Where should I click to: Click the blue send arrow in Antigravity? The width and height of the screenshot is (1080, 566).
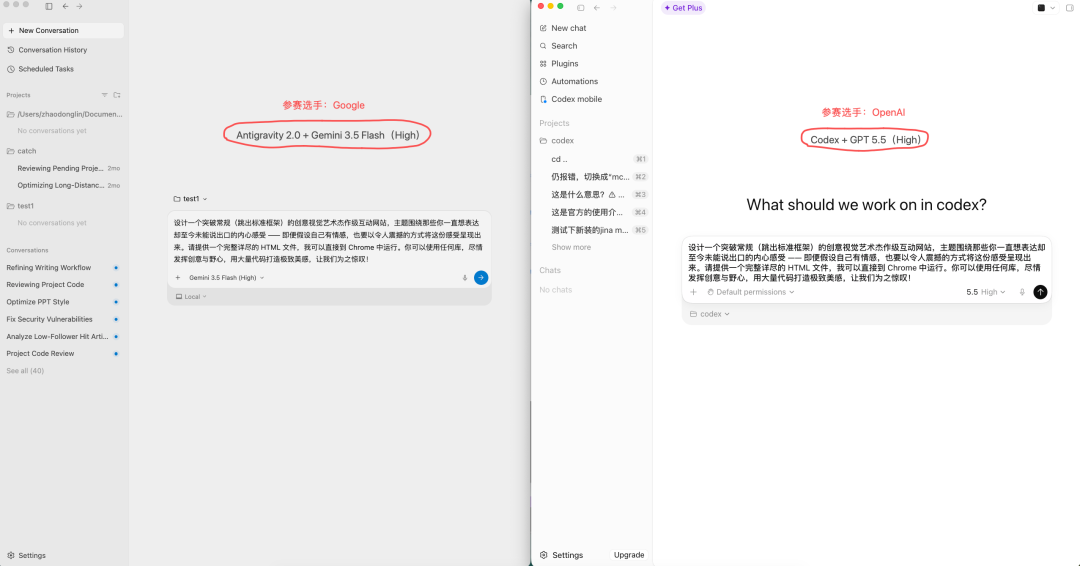481,277
